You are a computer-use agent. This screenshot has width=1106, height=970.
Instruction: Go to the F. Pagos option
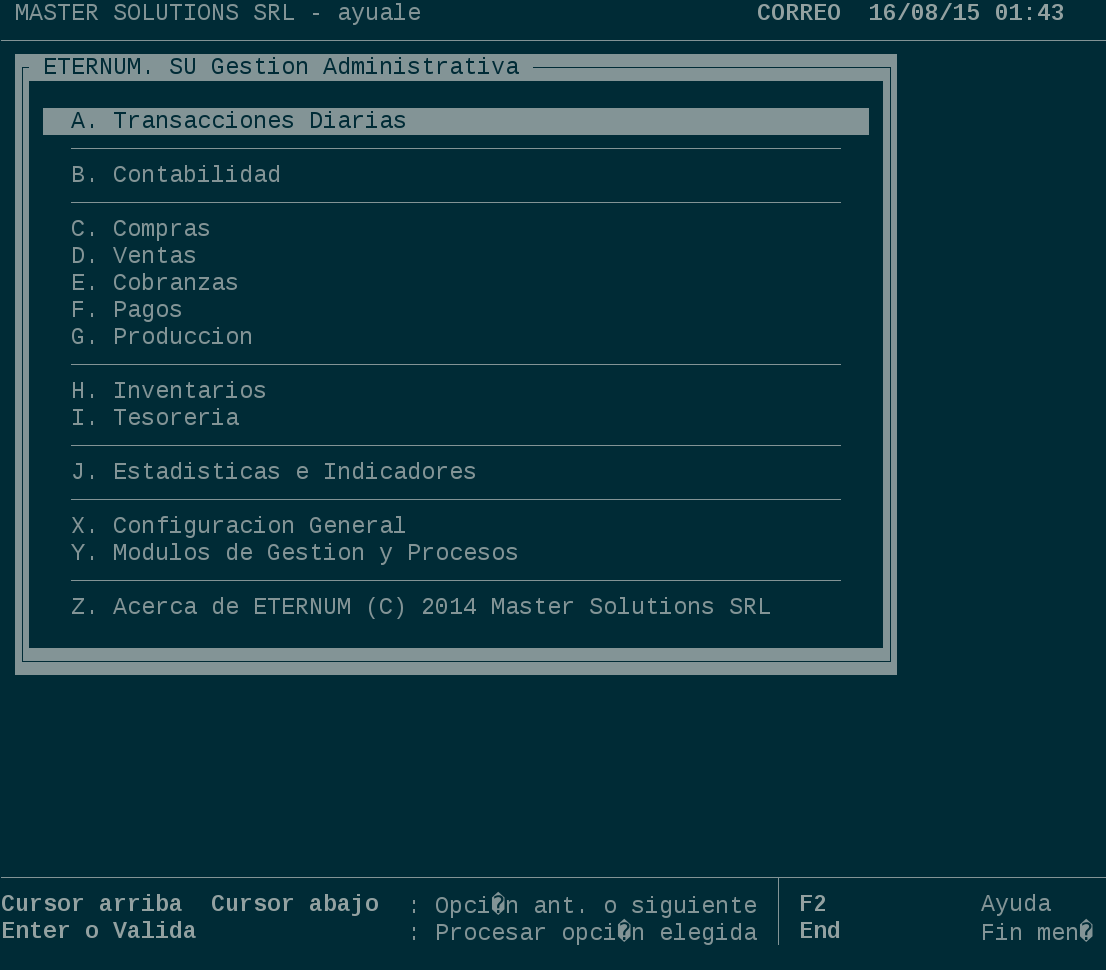126,310
